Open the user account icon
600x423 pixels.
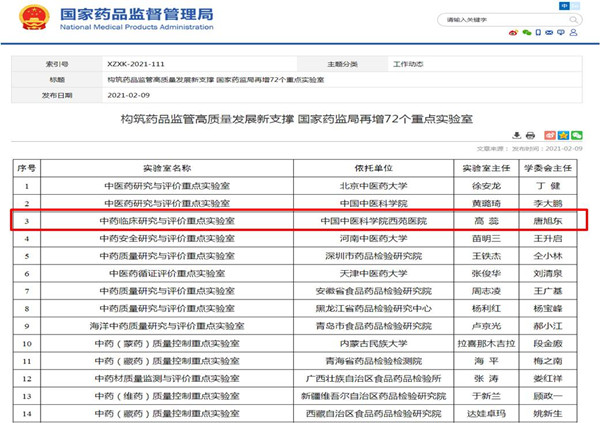(572, 33)
